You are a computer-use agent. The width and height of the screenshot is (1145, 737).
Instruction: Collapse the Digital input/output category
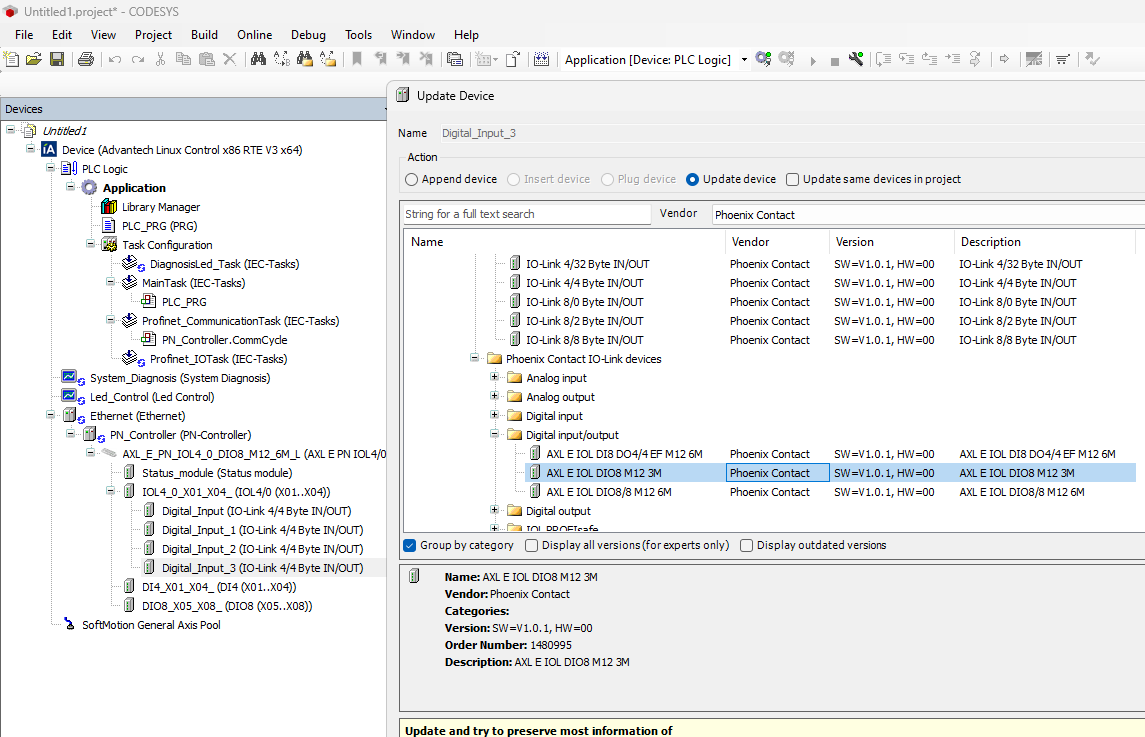tap(495, 435)
